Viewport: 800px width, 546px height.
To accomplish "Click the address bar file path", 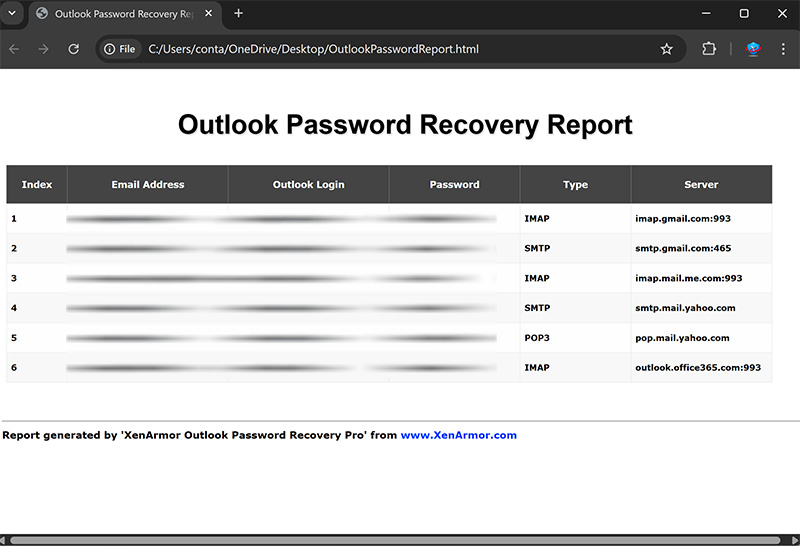I will click(x=313, y=49).
